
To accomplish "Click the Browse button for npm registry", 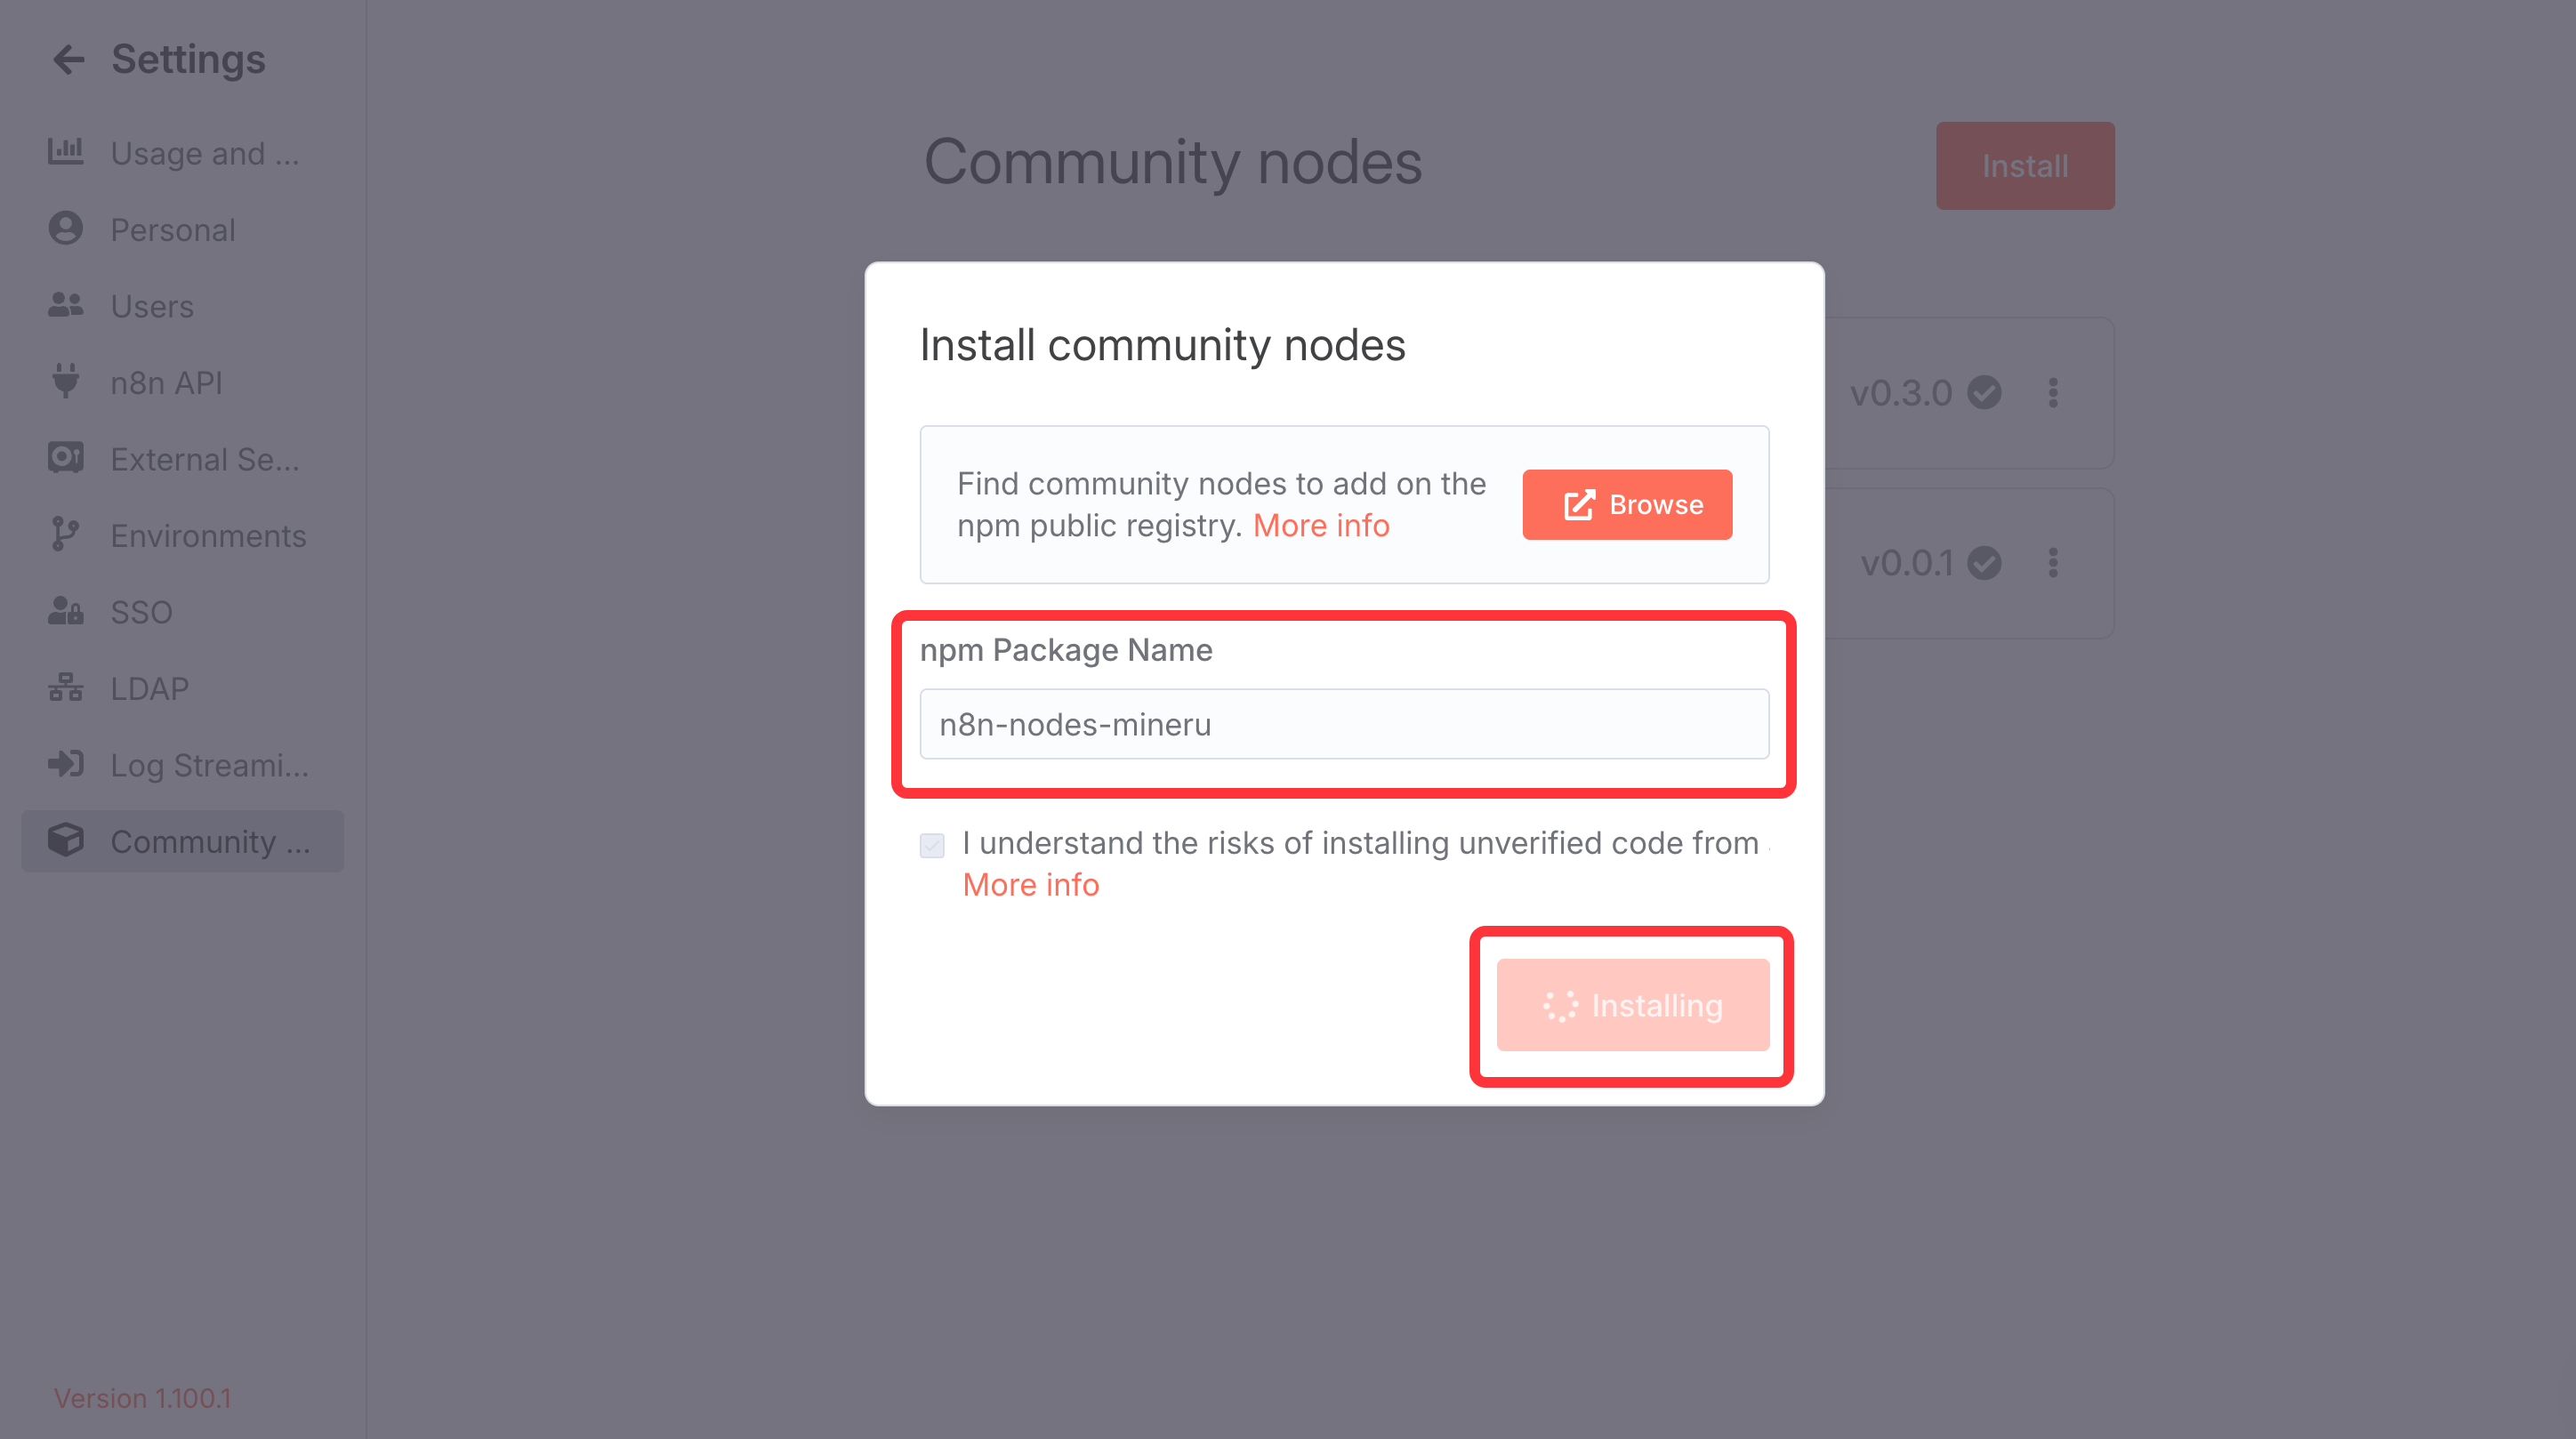I will coord(1627,505).
